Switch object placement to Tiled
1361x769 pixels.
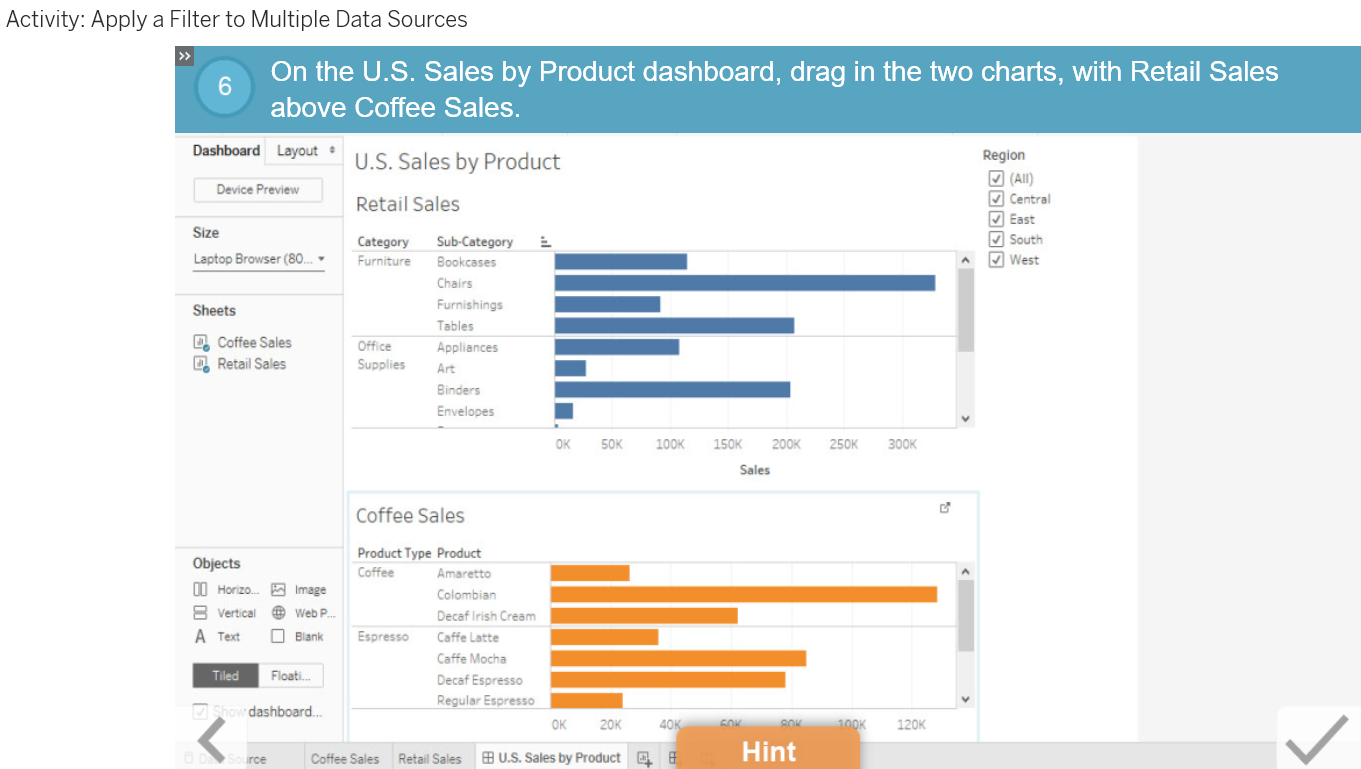point(225,676)
